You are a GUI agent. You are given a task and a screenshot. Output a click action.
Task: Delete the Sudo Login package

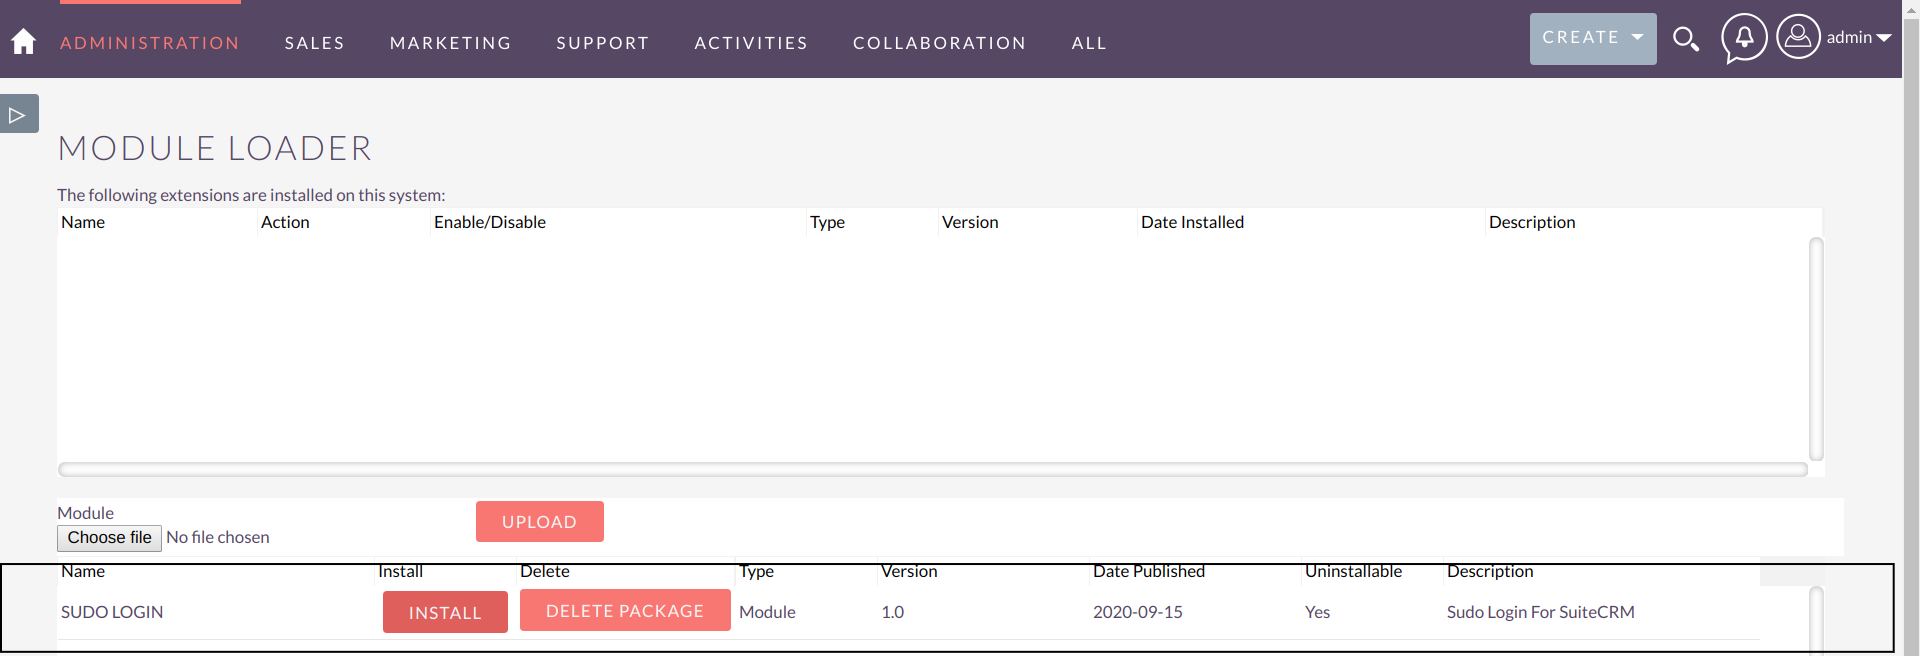tap(625, 611)
